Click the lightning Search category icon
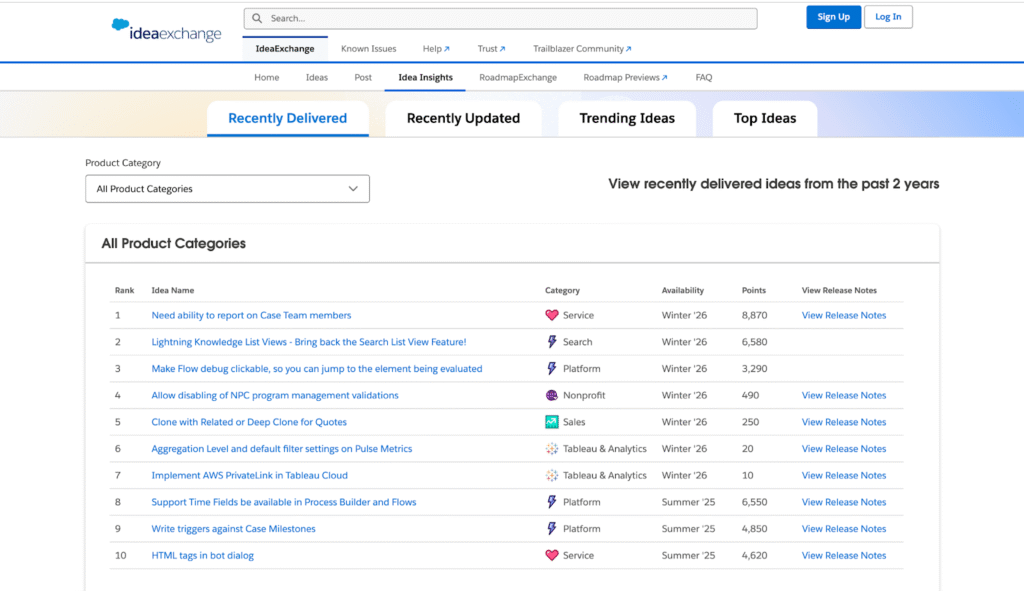Image resolution: width=1024 pixels, height=591 pixels. (552, 342)
